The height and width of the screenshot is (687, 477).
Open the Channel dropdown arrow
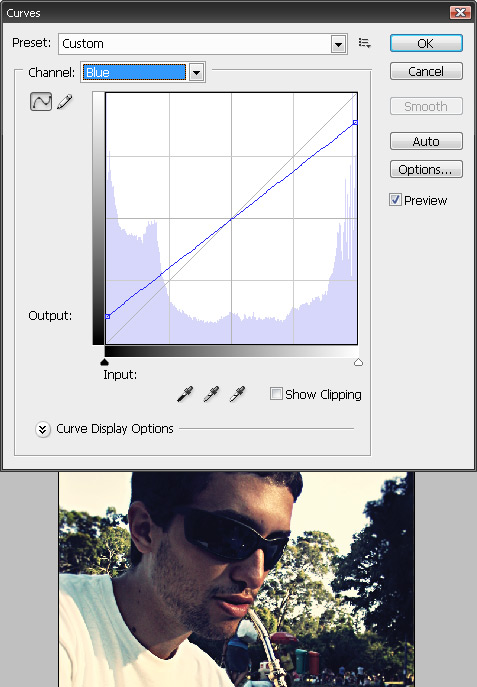click(x=197, y=72)
